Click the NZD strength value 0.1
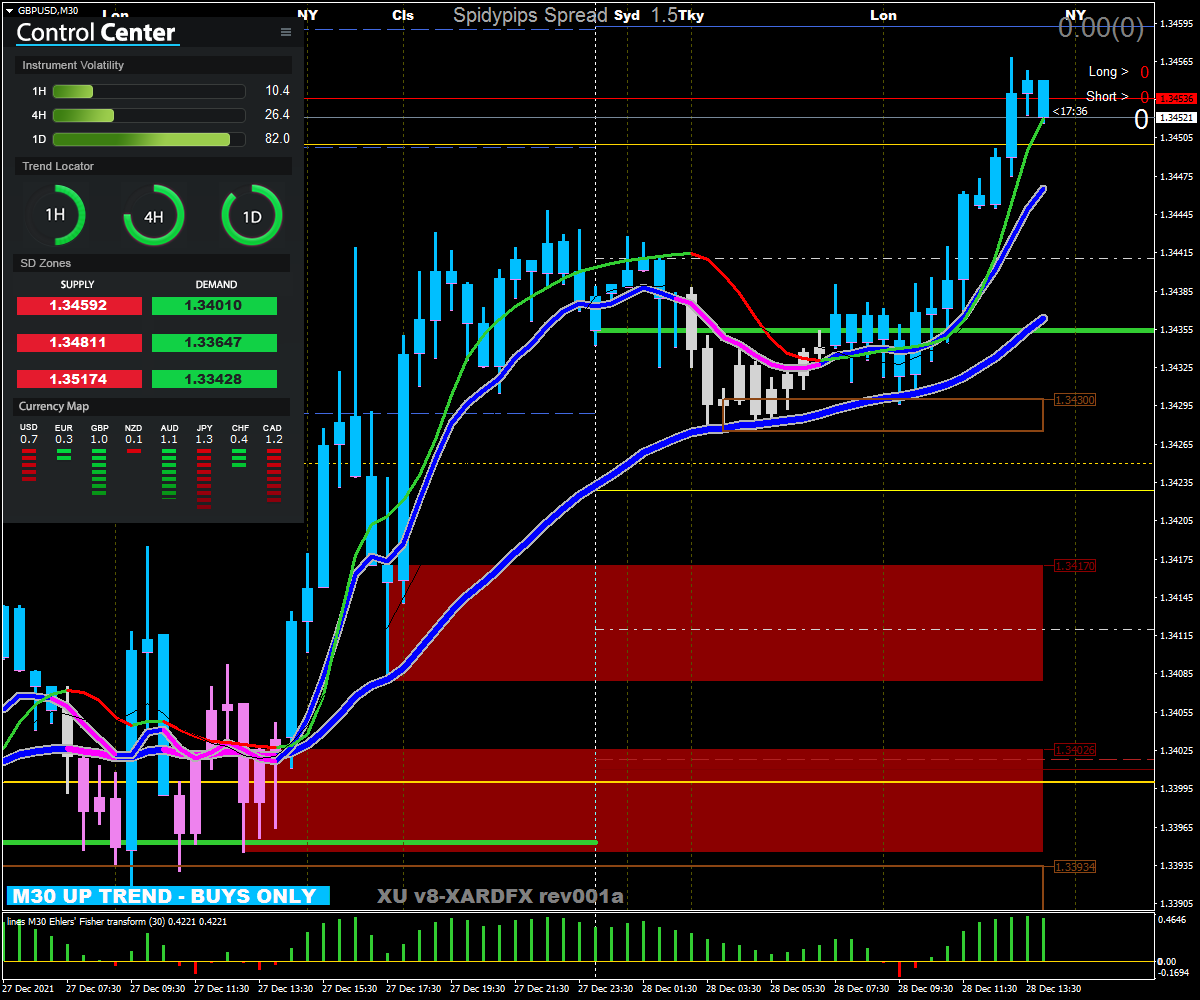 [x=134, y=439]
